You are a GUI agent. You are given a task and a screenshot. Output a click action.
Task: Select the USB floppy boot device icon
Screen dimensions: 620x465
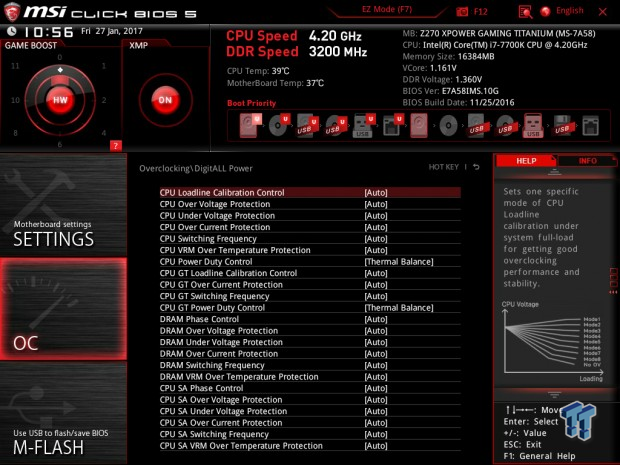coord(562,125)
